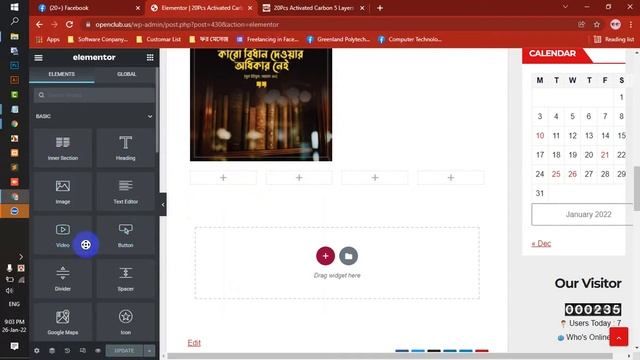Go back in Chrome
The image size is (640, 360).
(x=39, y=24)
